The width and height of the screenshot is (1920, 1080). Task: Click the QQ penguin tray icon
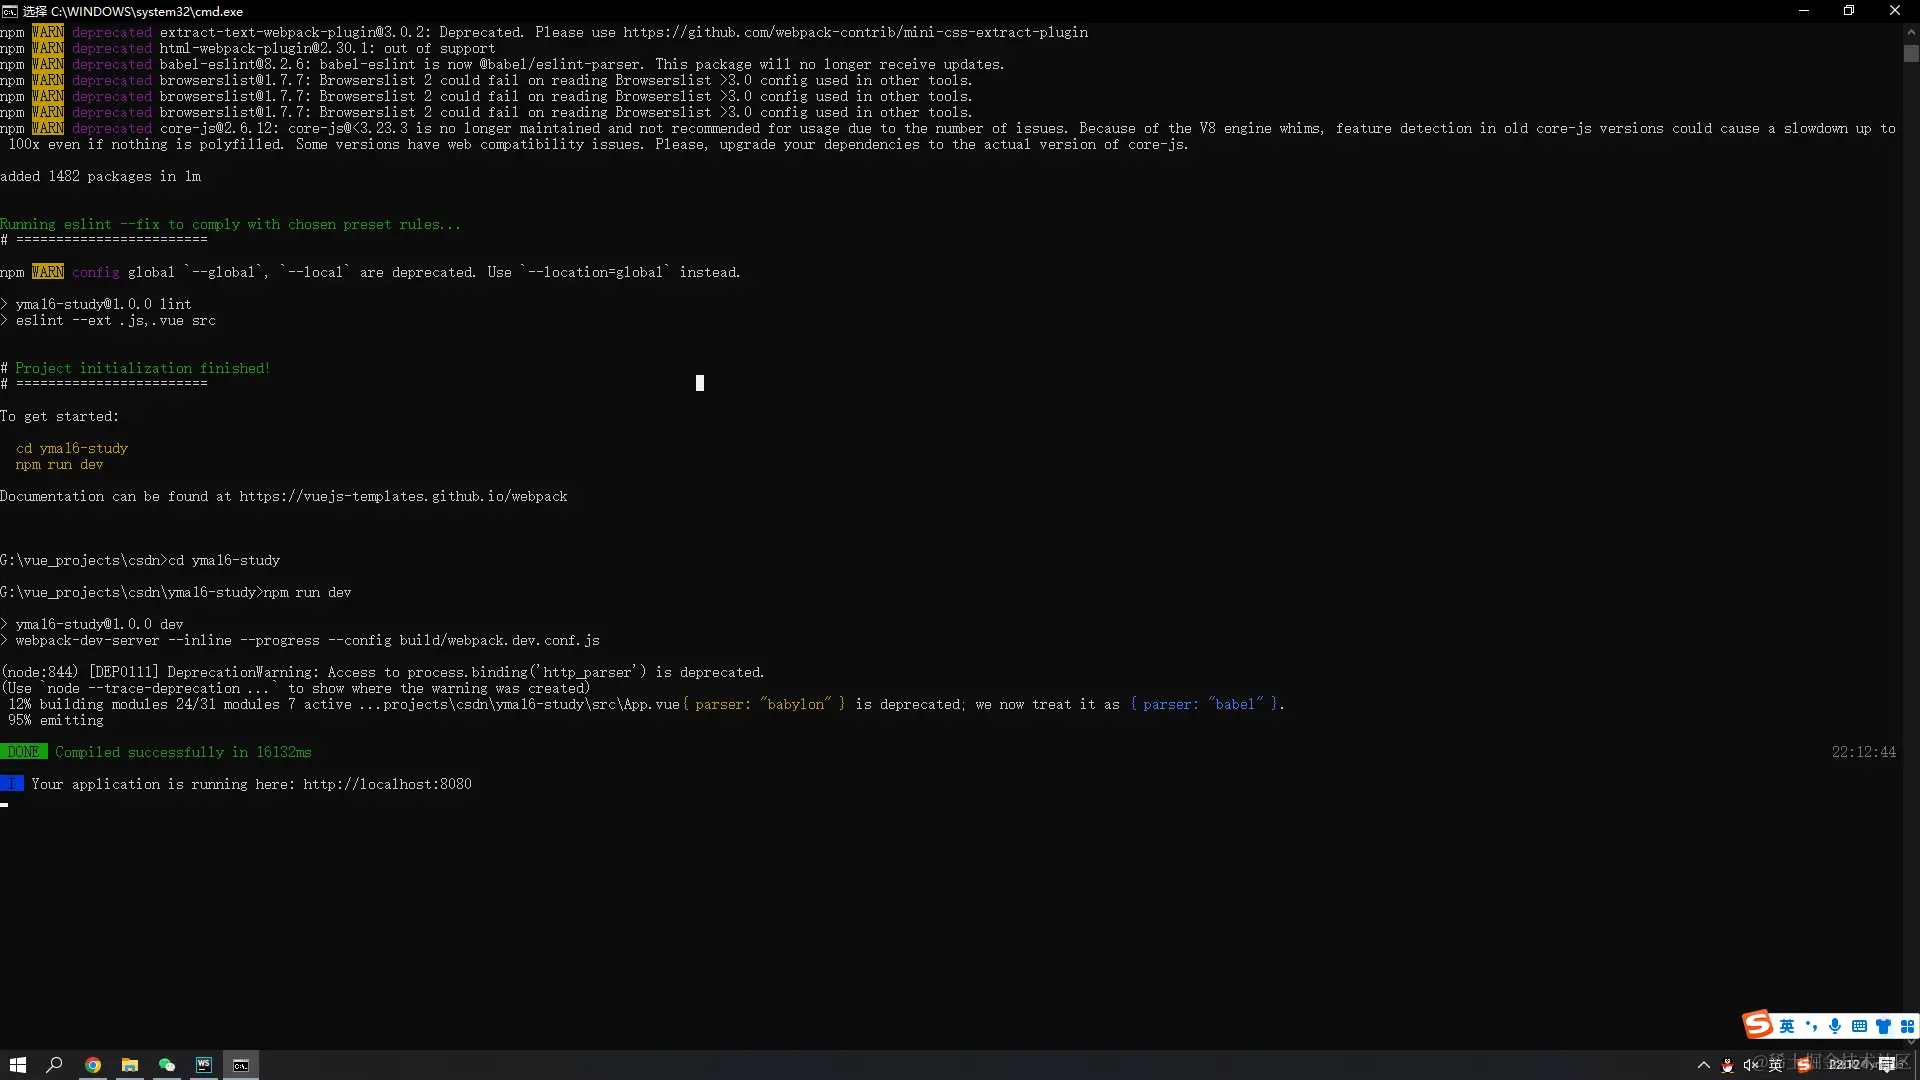click(1727, 1065)
